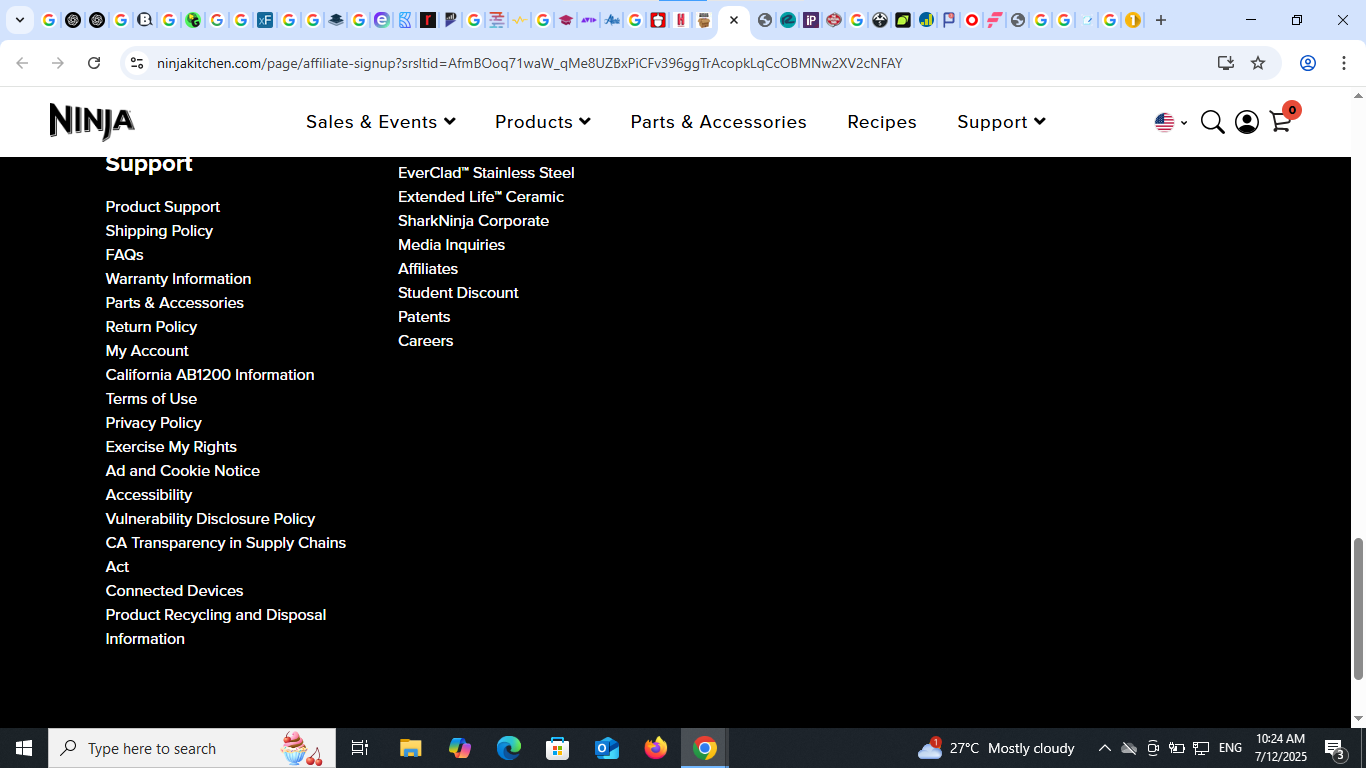Click the taskbar search box
This screenshot has height=768, width=1366.
pyautogui.click(x=192, y=748)
